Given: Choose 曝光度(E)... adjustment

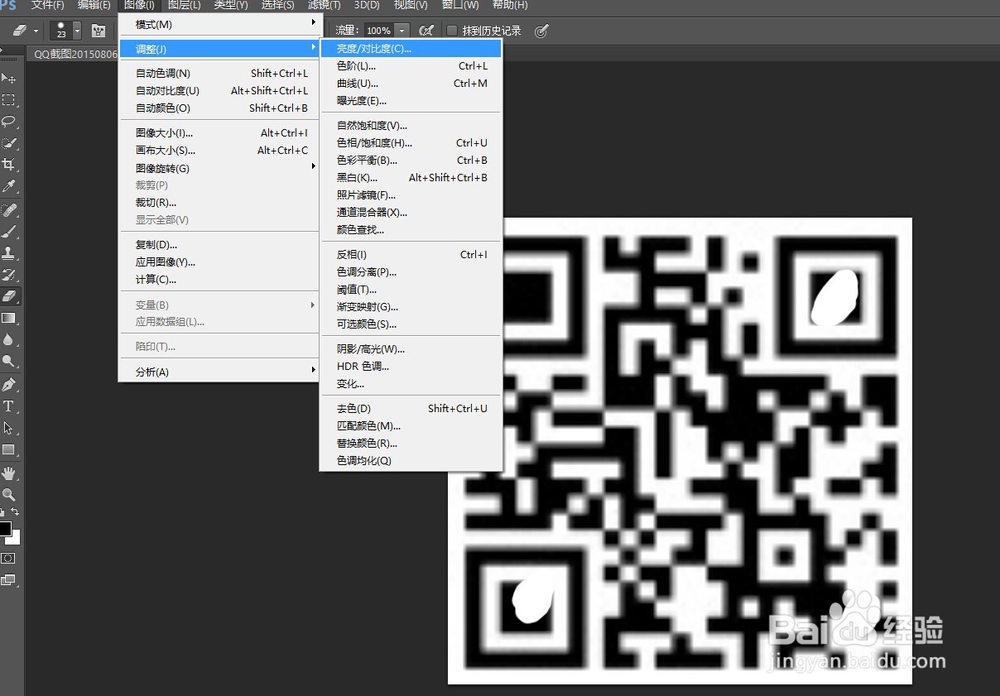Looking at the screenshot, I should click(411, 101).
